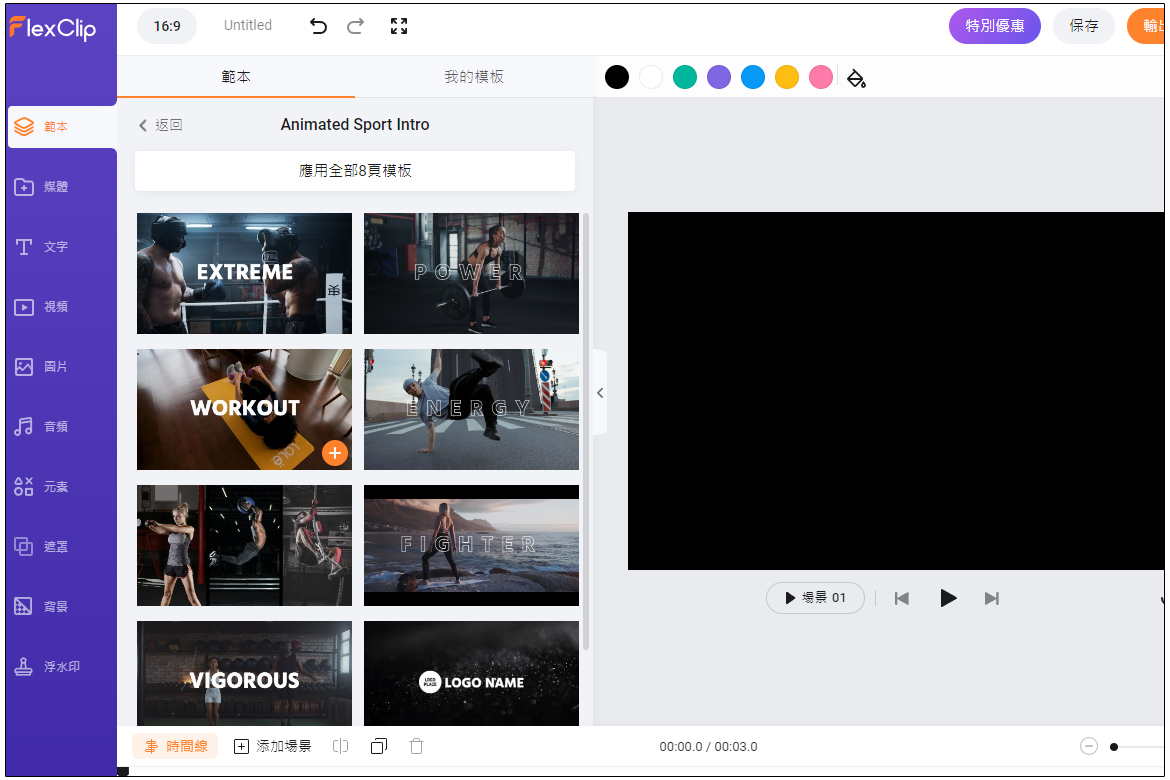Redo the last action
The width and height of the screenshot is (1170, 780).
356,26
